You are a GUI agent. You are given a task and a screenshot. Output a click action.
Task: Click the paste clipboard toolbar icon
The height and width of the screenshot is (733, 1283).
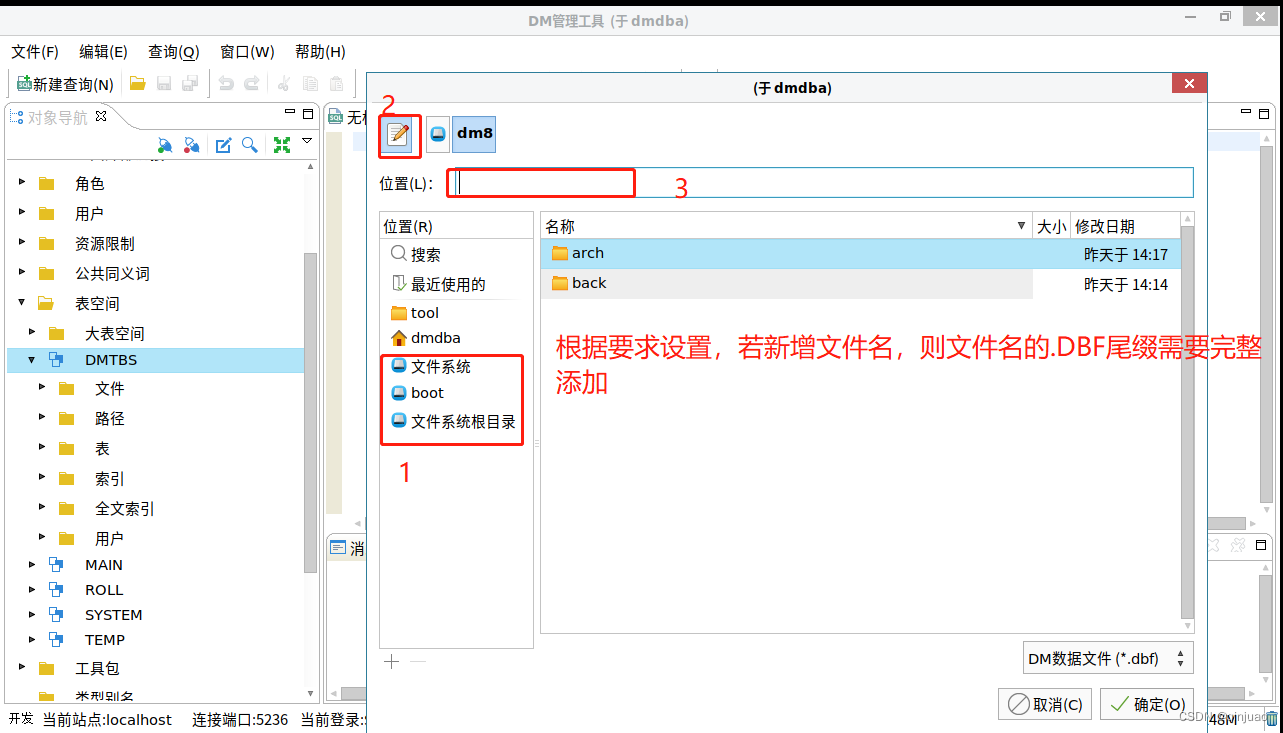point(337,84)
